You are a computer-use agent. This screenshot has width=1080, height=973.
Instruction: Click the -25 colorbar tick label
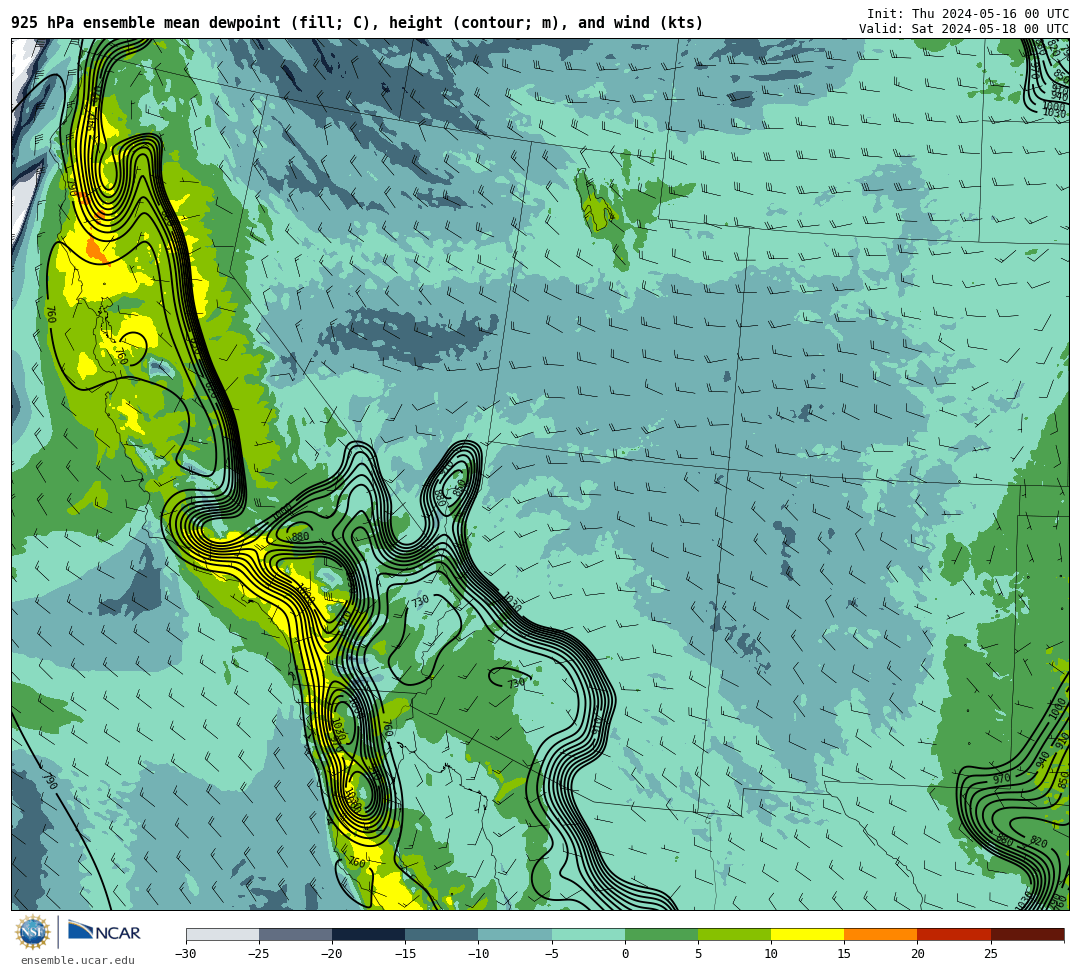click(259, 954)
